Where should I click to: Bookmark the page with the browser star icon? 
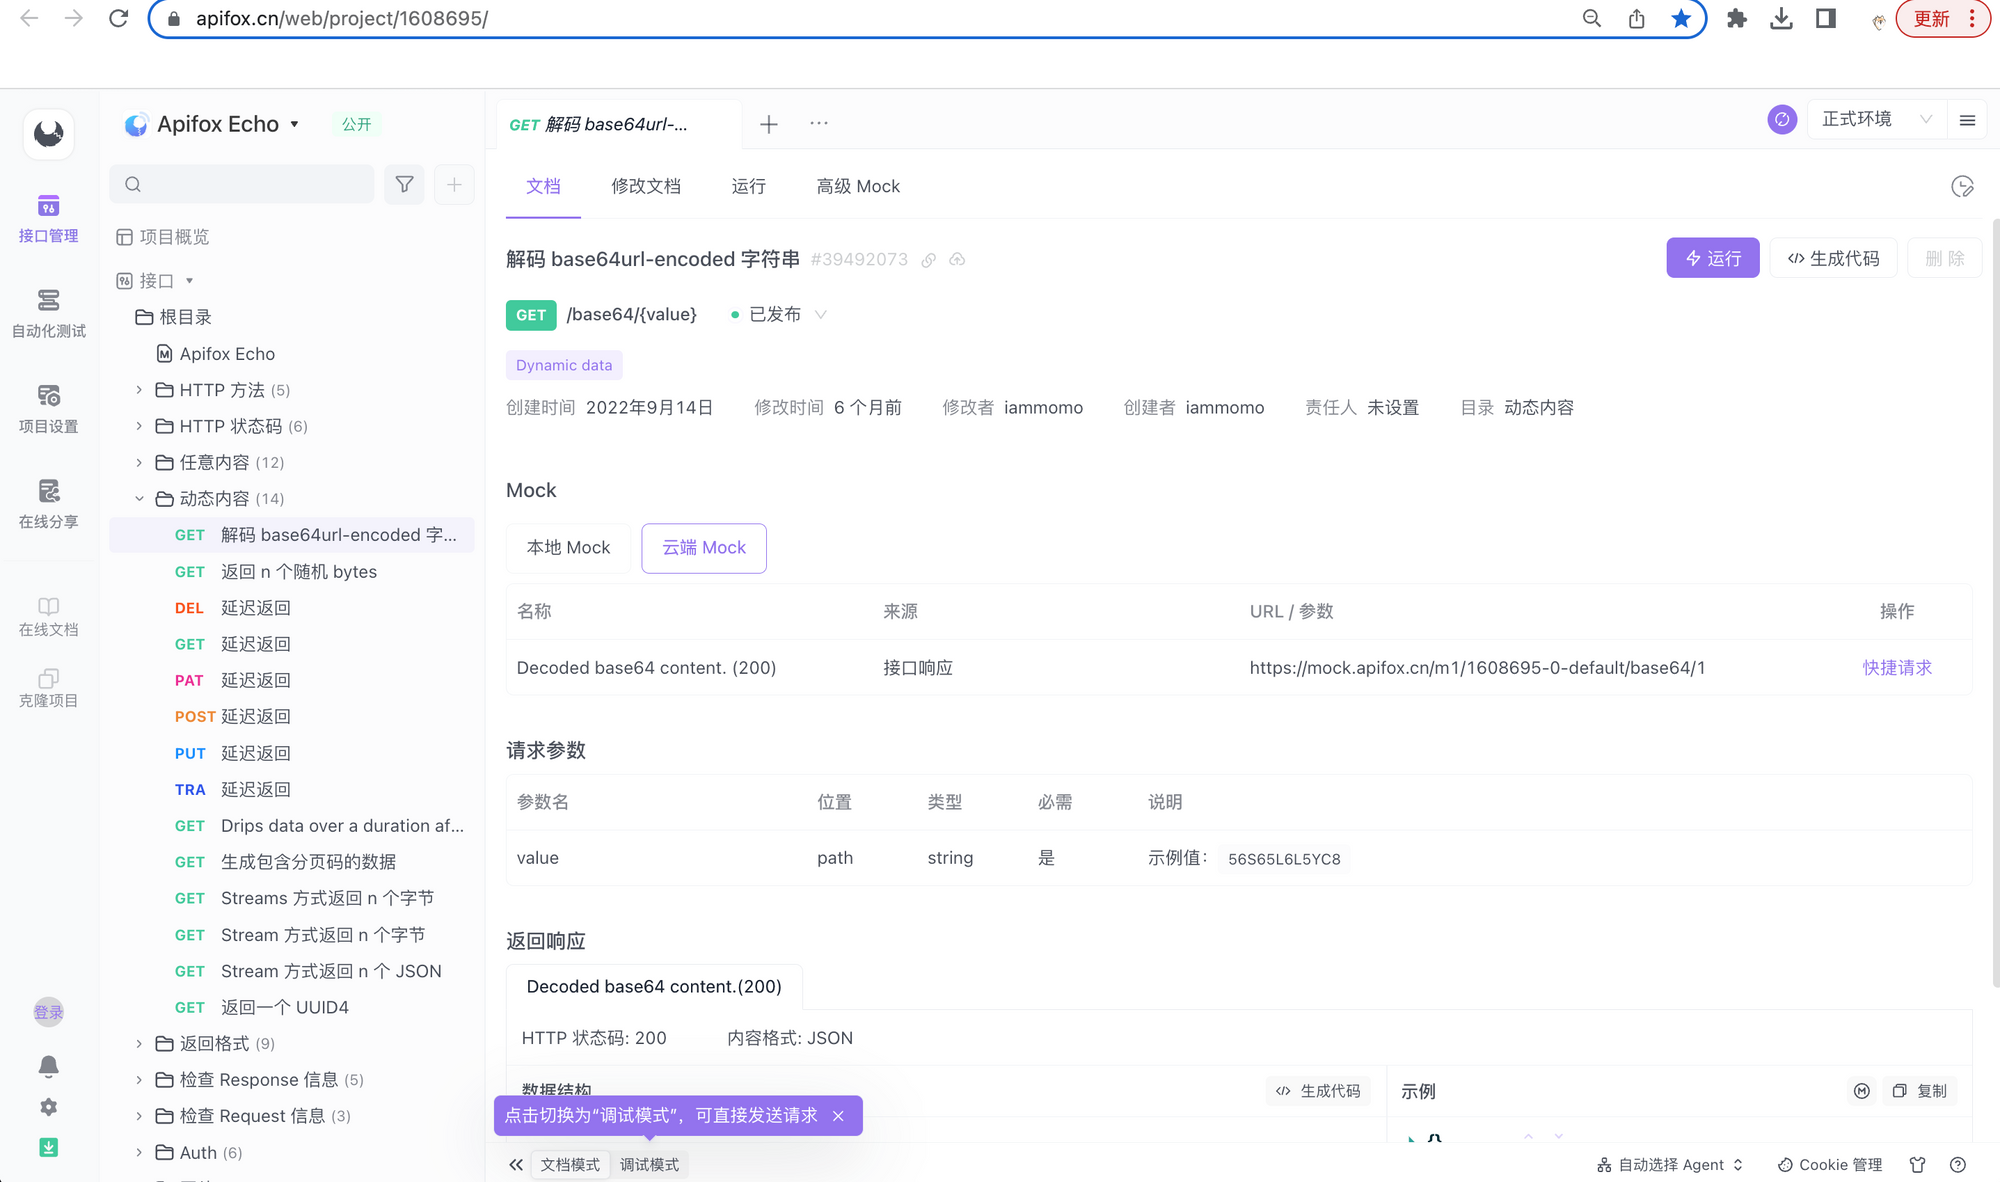(1681, 18)
